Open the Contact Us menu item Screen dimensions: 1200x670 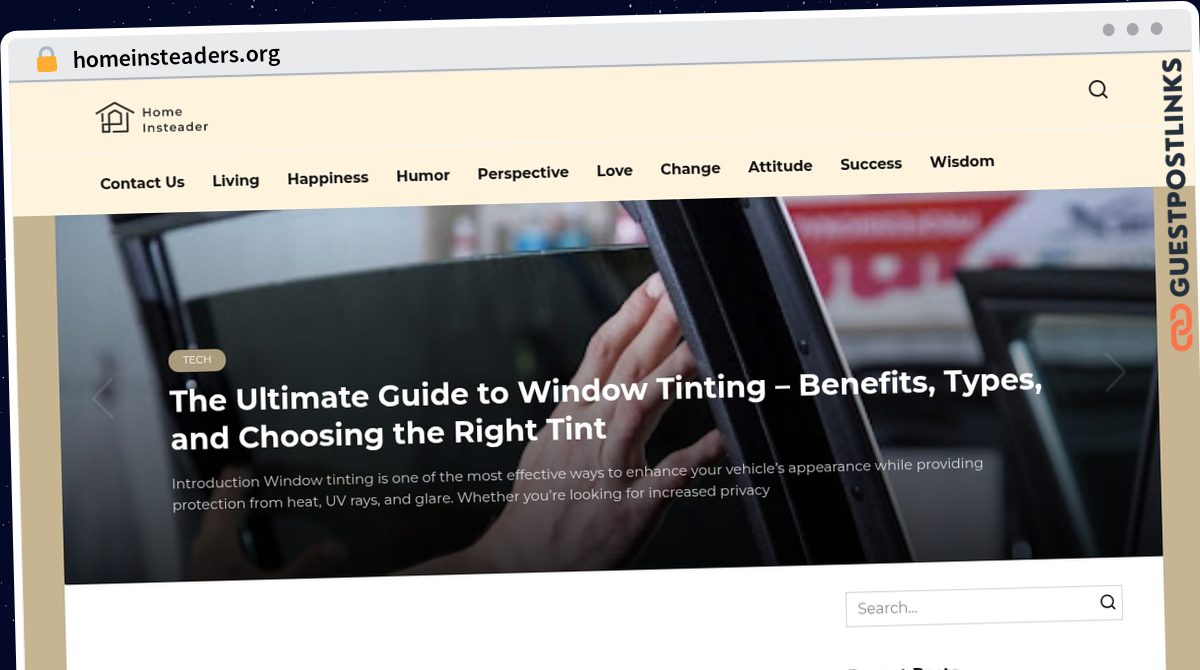coord(142,183)
